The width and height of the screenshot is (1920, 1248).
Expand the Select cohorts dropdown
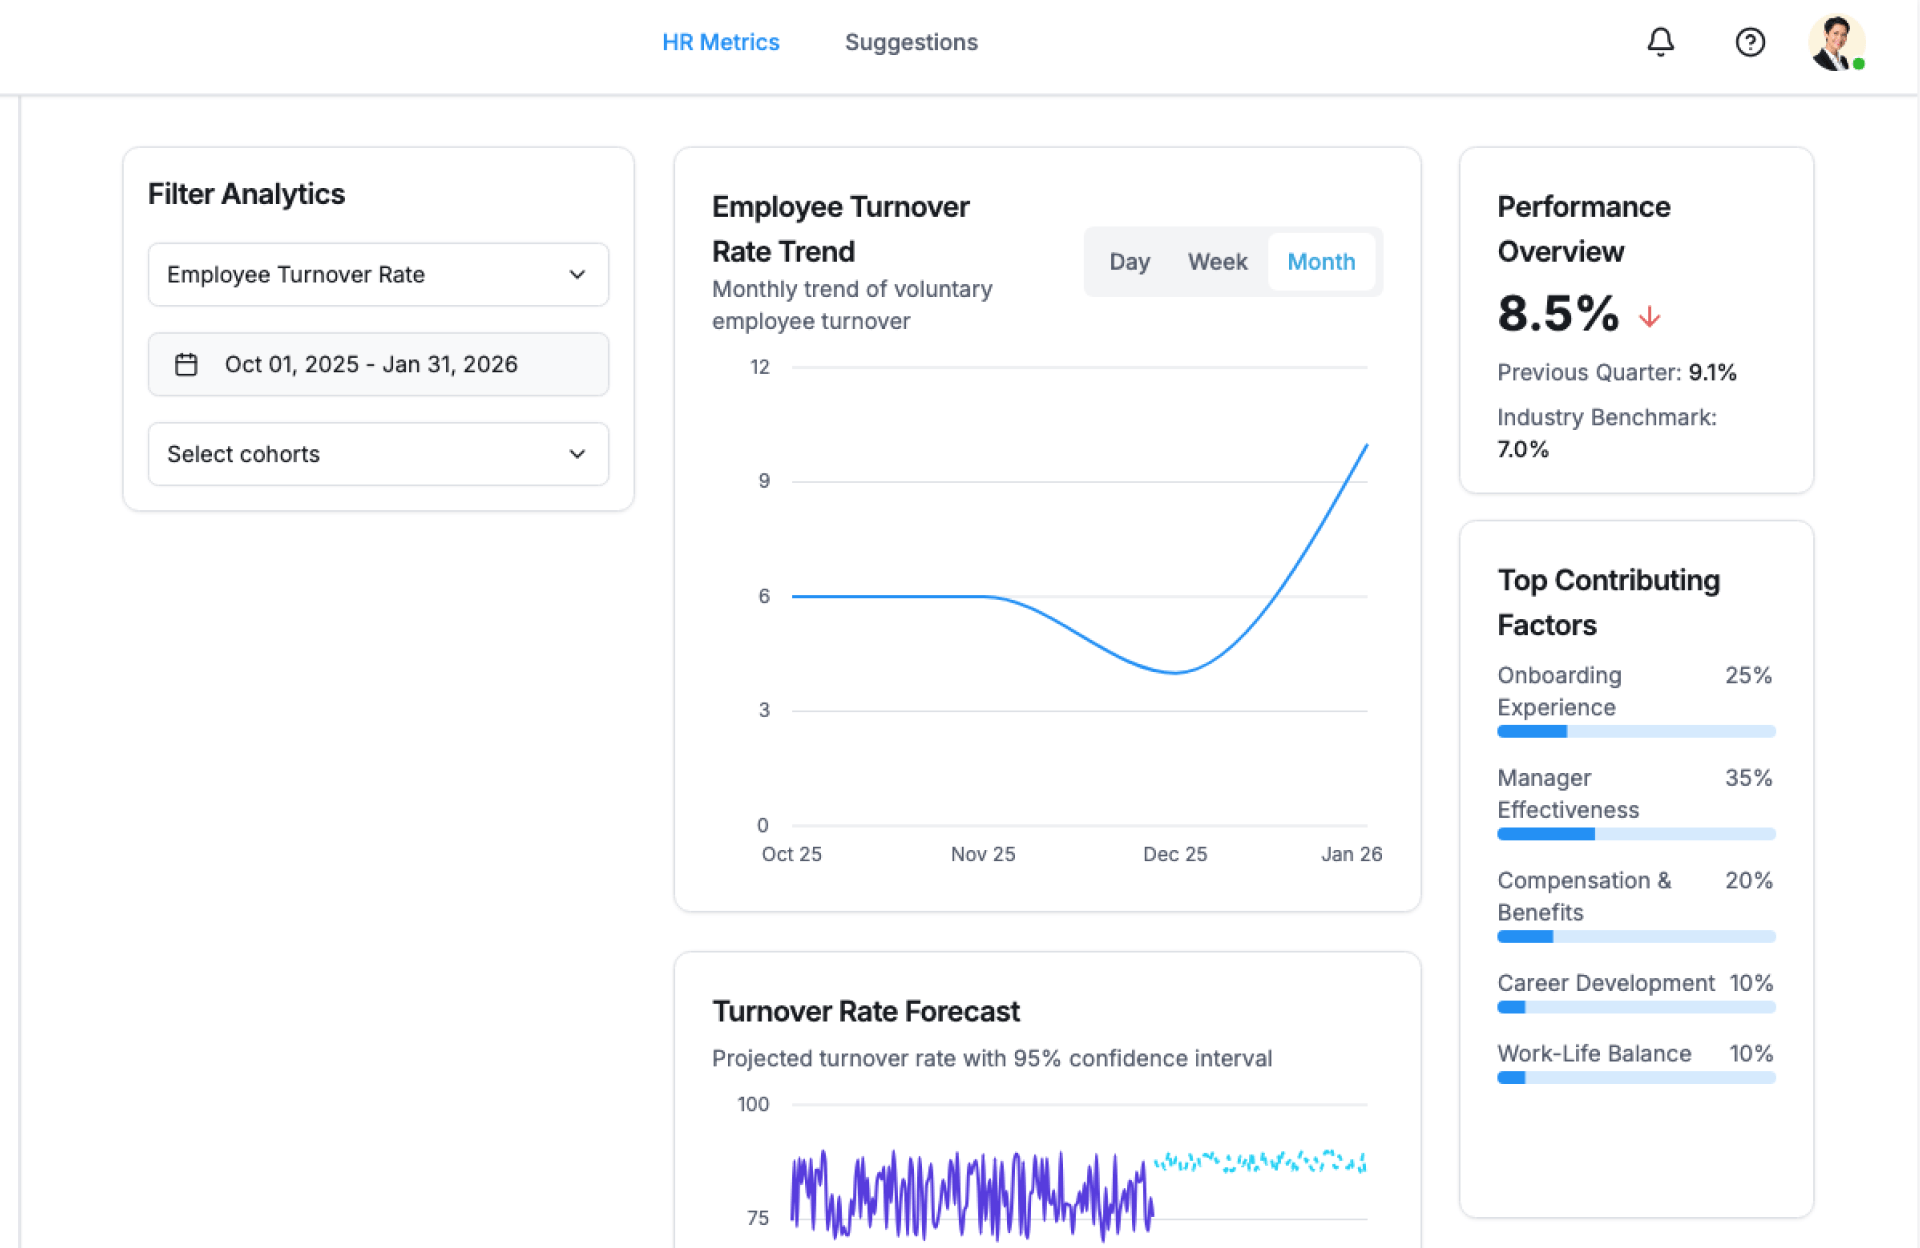pos(377,454)
